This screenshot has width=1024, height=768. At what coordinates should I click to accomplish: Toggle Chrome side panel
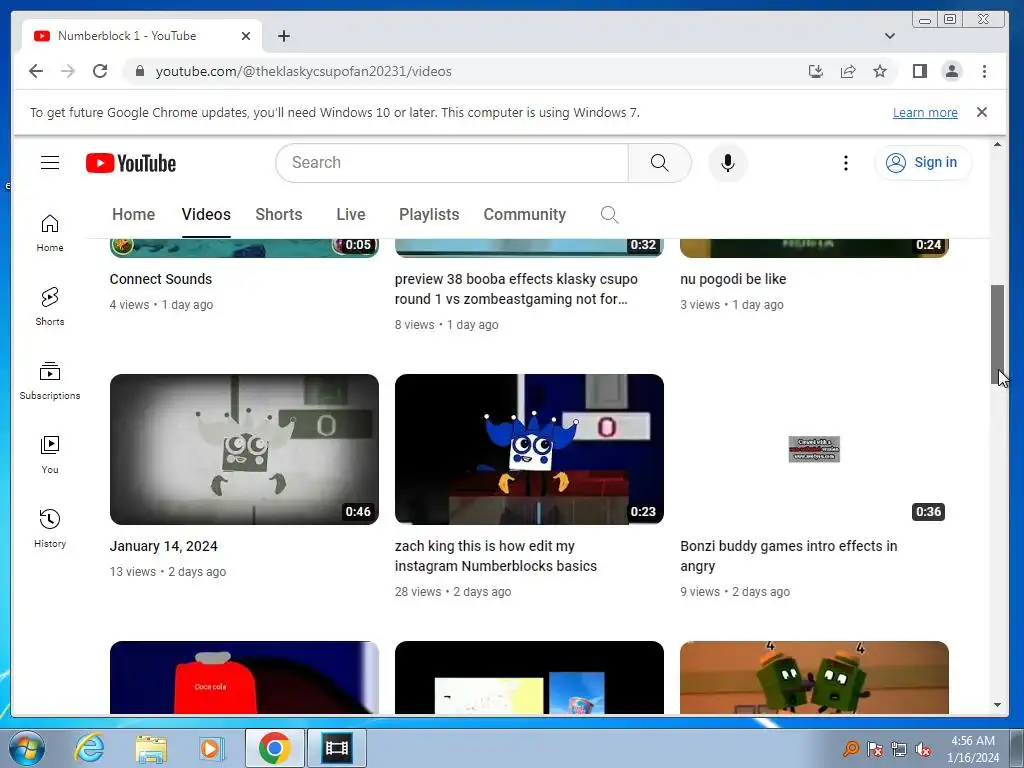point(920,71)
